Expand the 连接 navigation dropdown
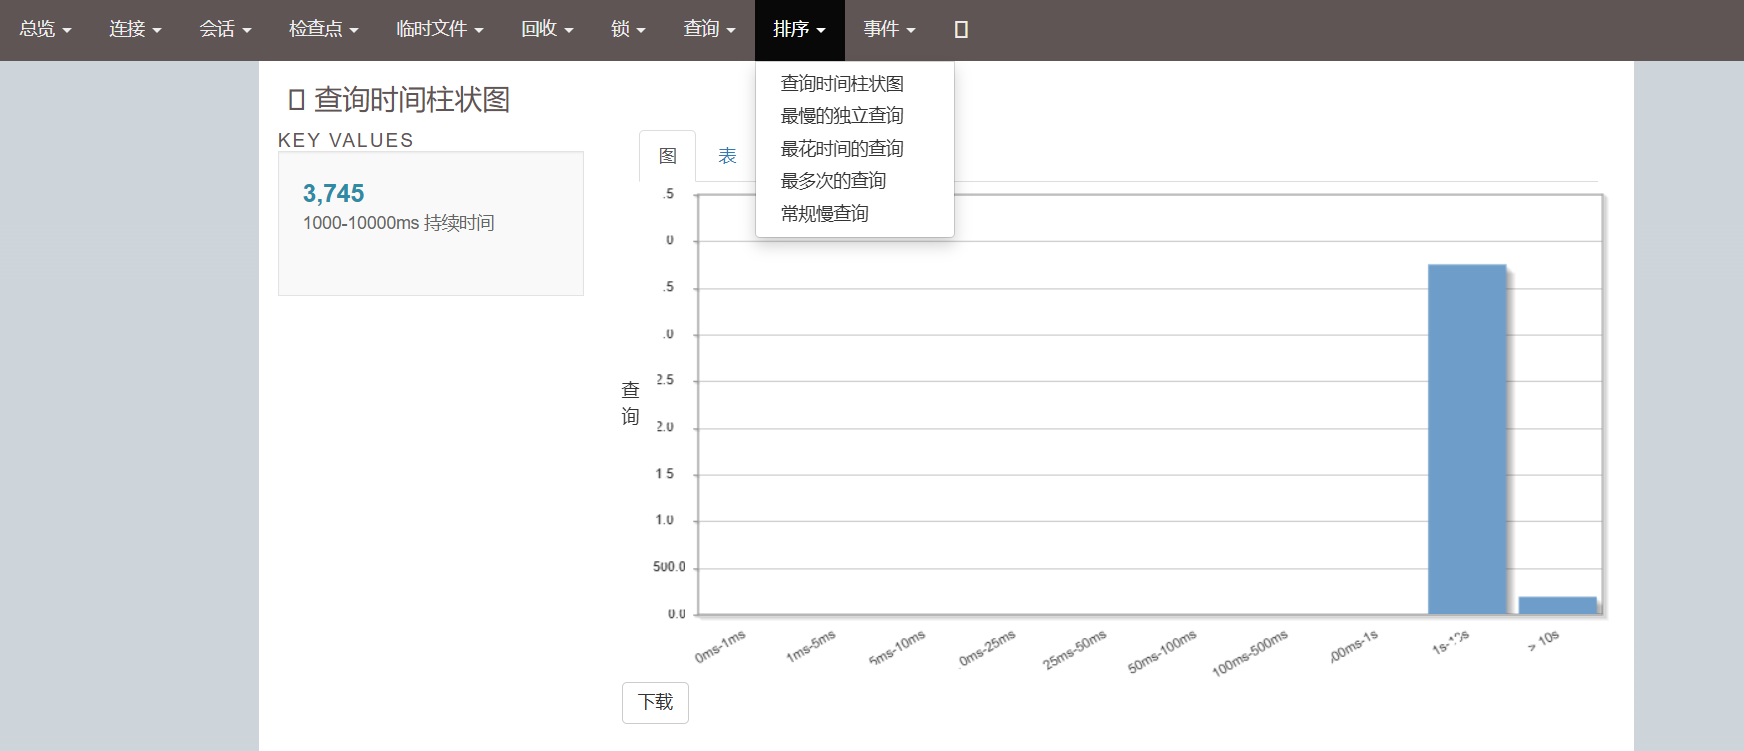 pyautogui.click(x=135, y=30)
